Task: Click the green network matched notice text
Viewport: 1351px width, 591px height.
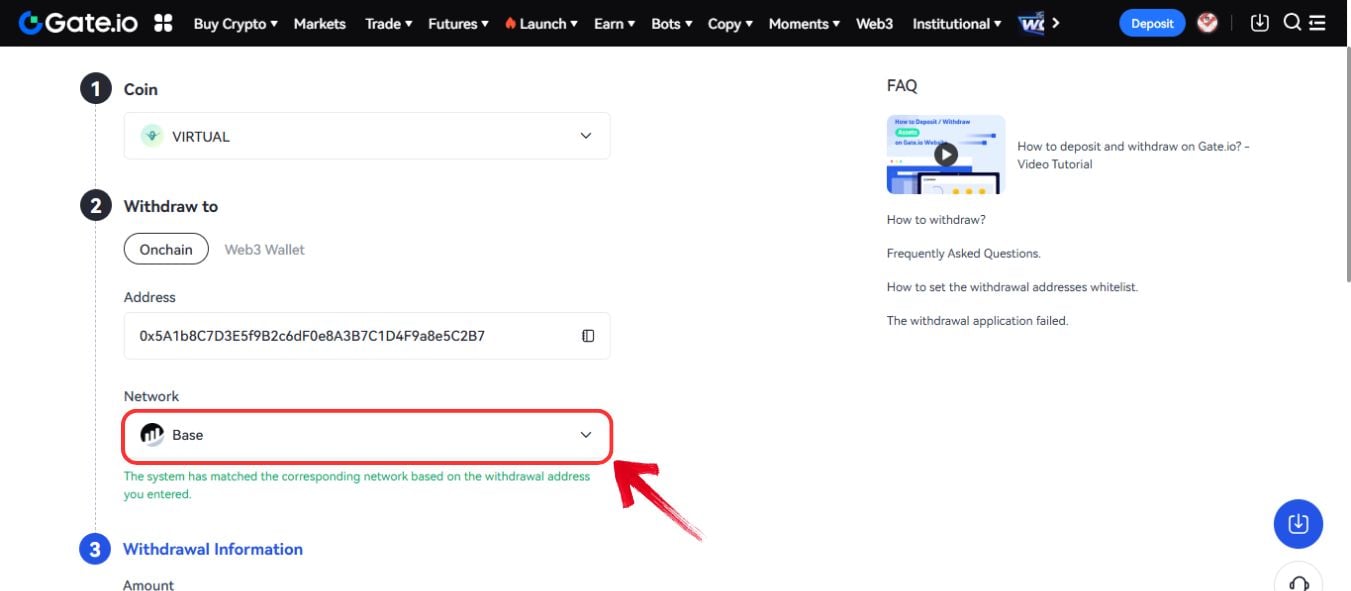Action: click(x=357, y=485)
